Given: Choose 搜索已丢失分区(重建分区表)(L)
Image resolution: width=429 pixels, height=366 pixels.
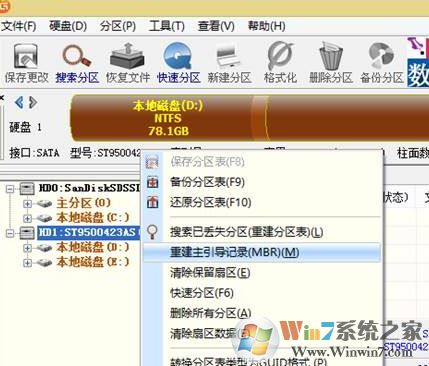Looking at the screenshot, I should coord(262,232).
